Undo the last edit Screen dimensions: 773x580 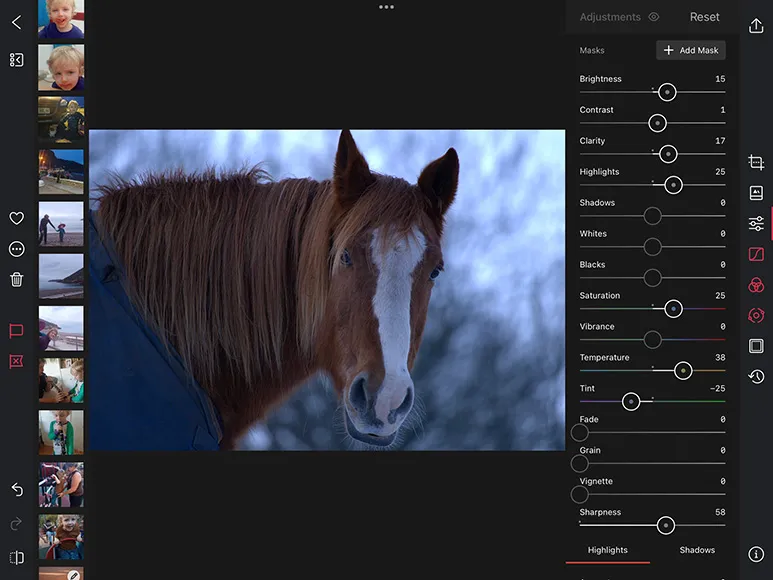tap(16, 489)
